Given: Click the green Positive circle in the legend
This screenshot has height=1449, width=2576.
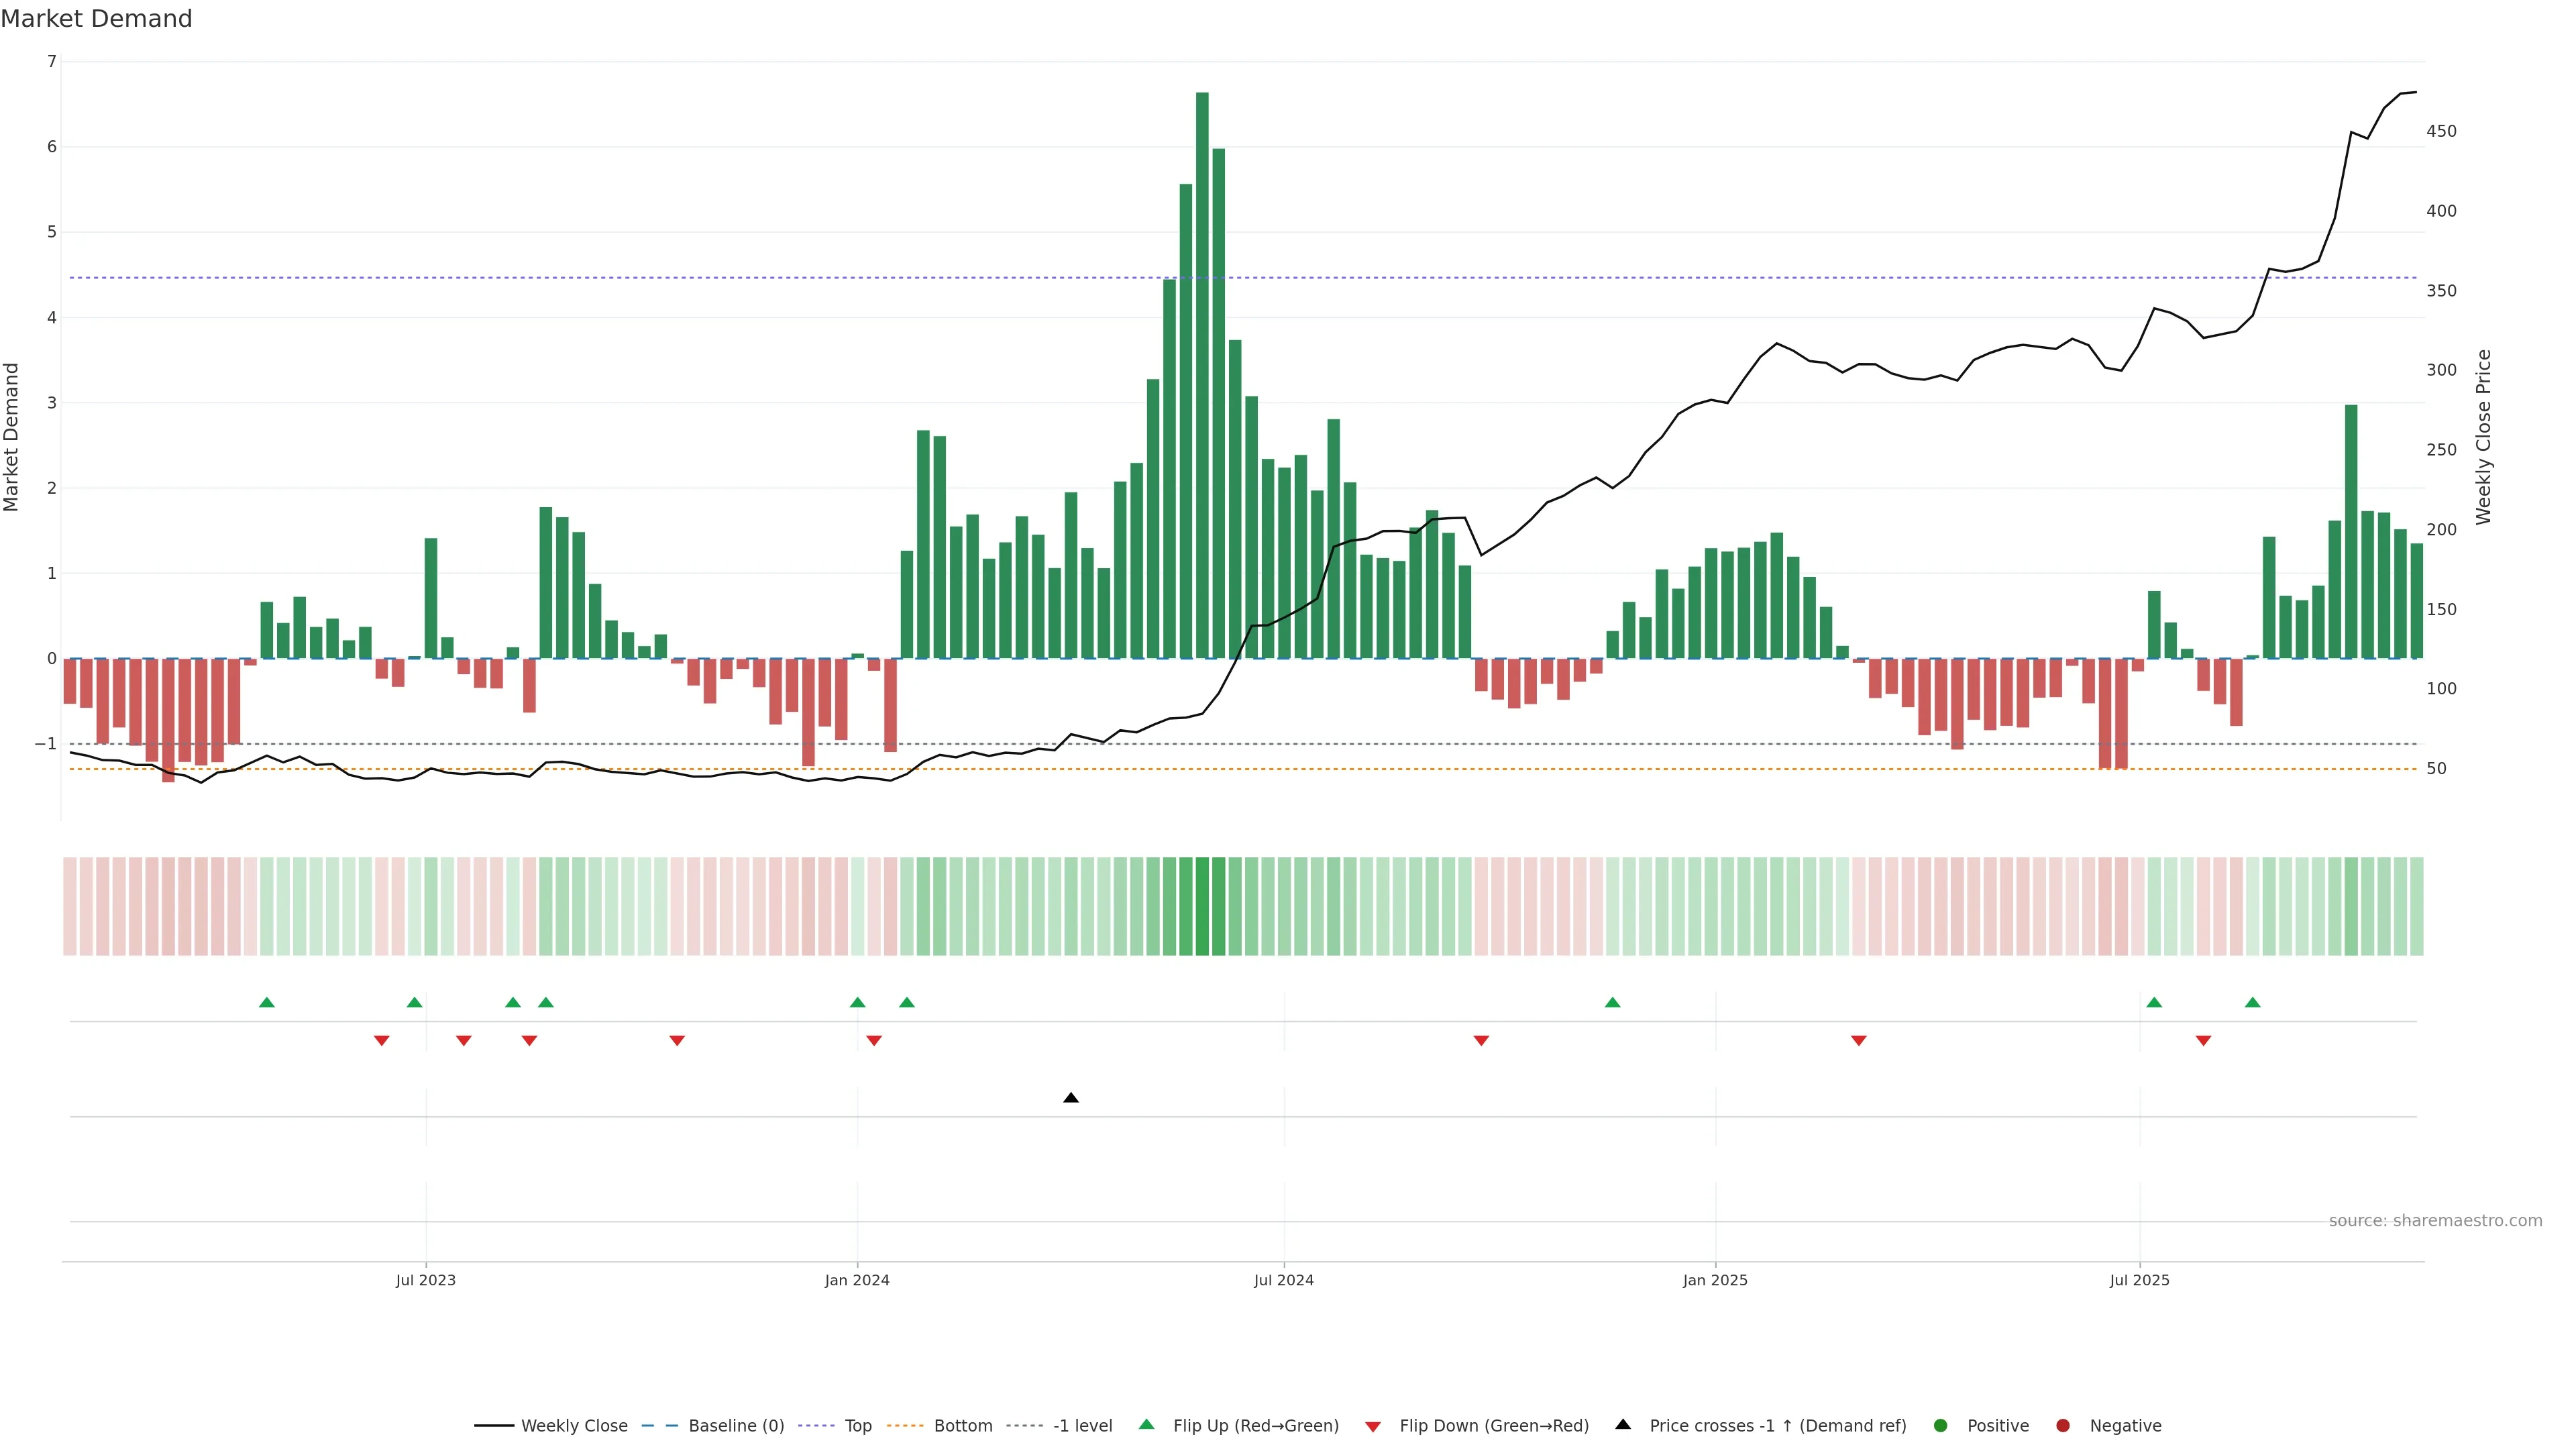Looking at the screenshot, I should (1940, 1426).
